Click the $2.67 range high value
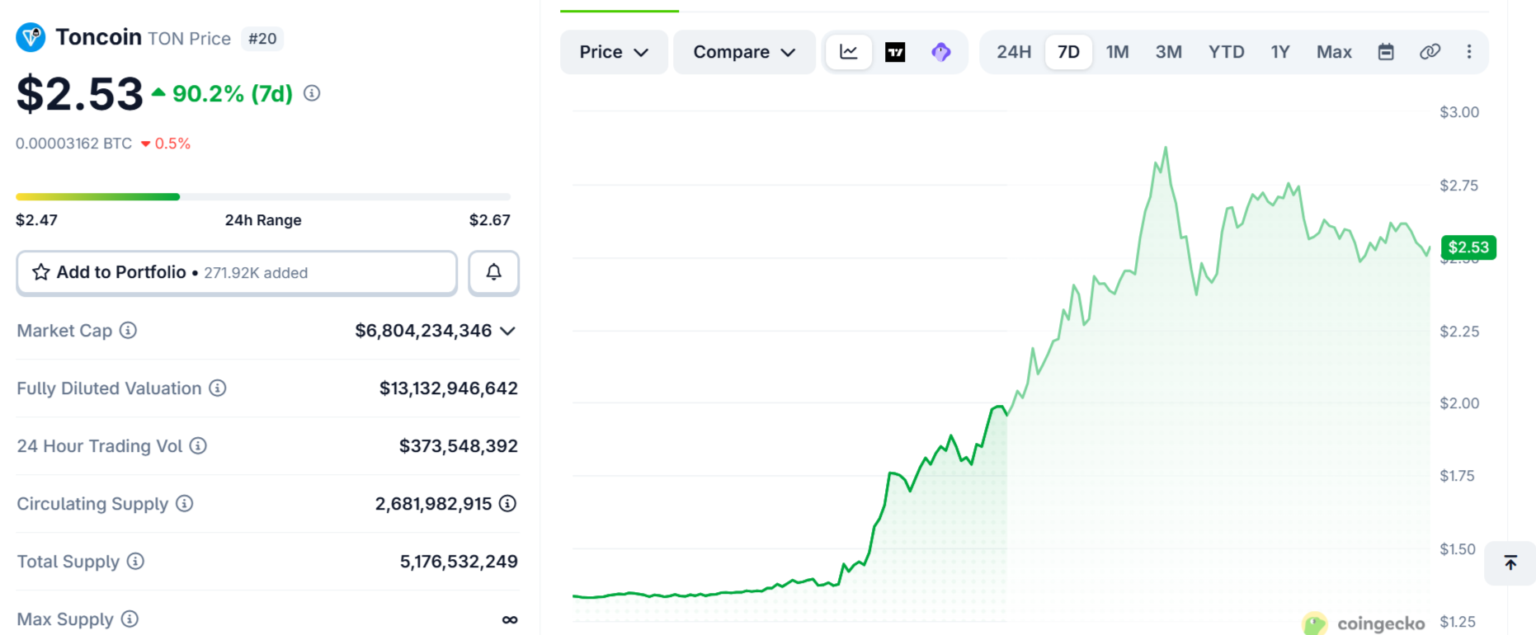1536x635 pixels. (490, 220)
